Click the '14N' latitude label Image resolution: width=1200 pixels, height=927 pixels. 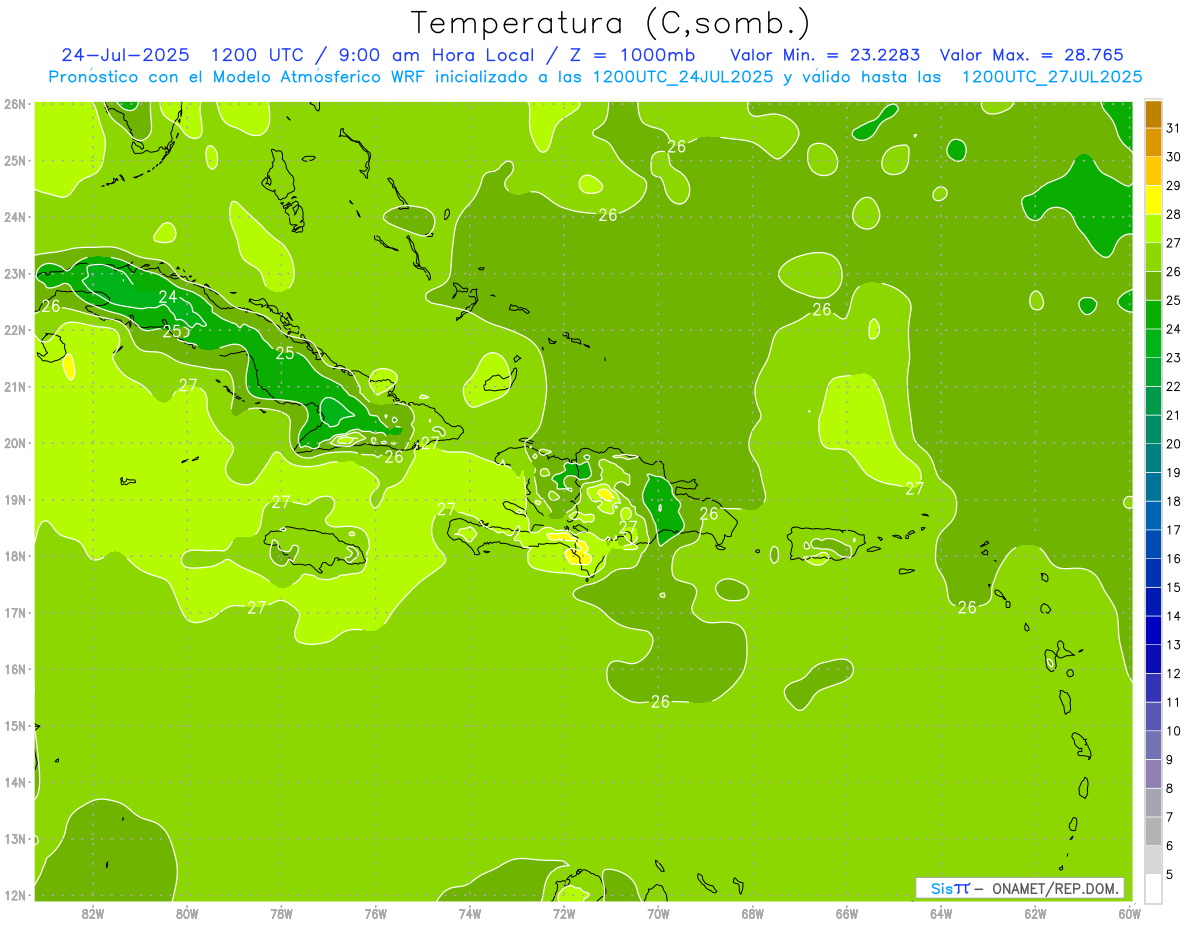[15, 782]
